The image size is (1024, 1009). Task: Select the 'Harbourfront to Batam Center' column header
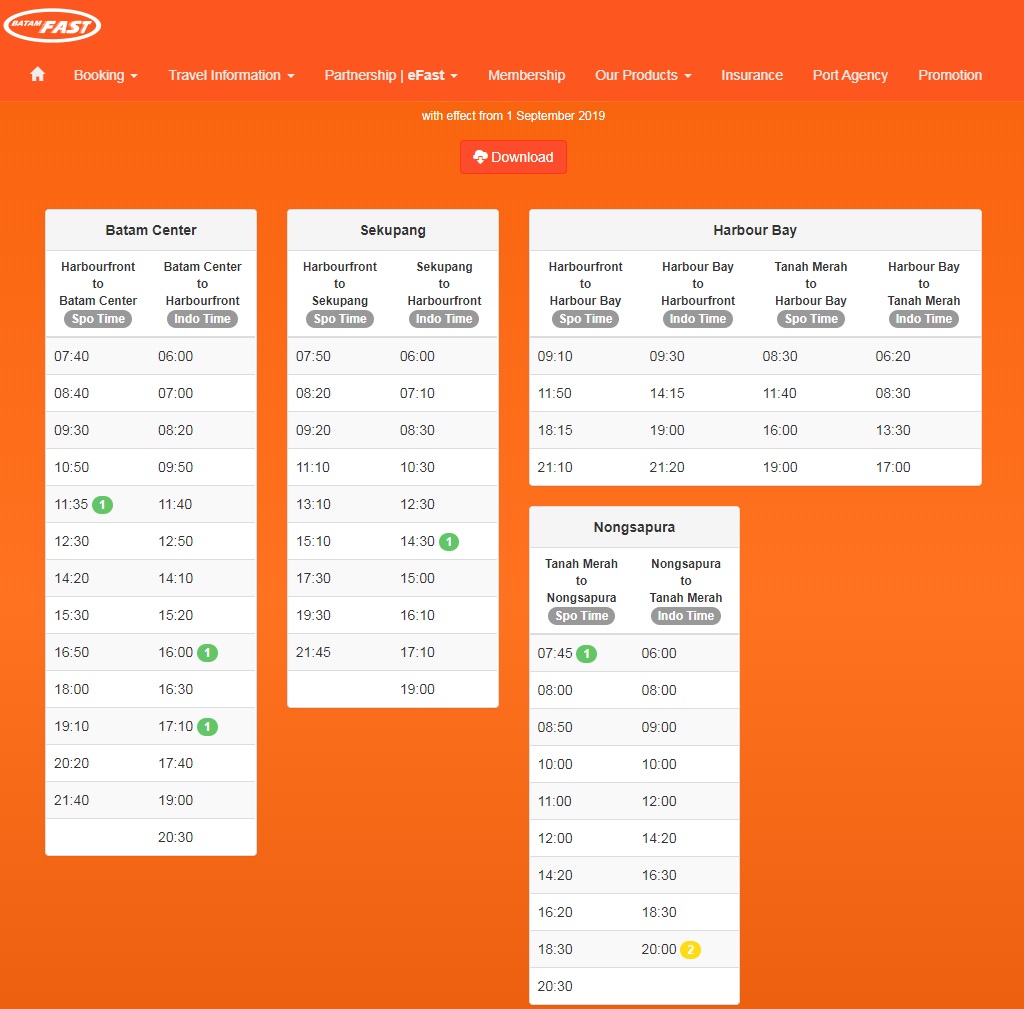[x=98, y=283]
